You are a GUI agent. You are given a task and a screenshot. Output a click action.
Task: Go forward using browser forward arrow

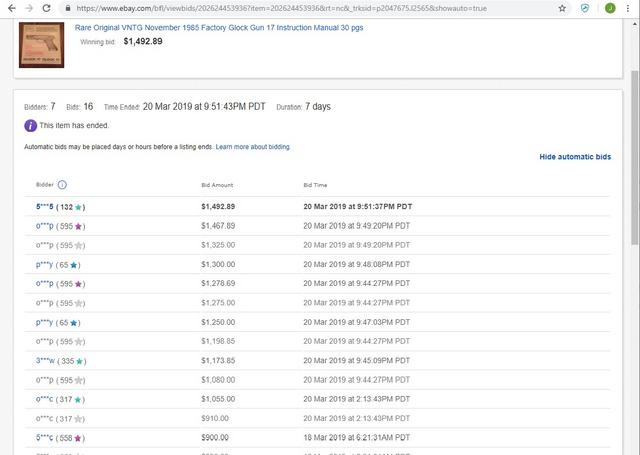[x=29, y=8]
